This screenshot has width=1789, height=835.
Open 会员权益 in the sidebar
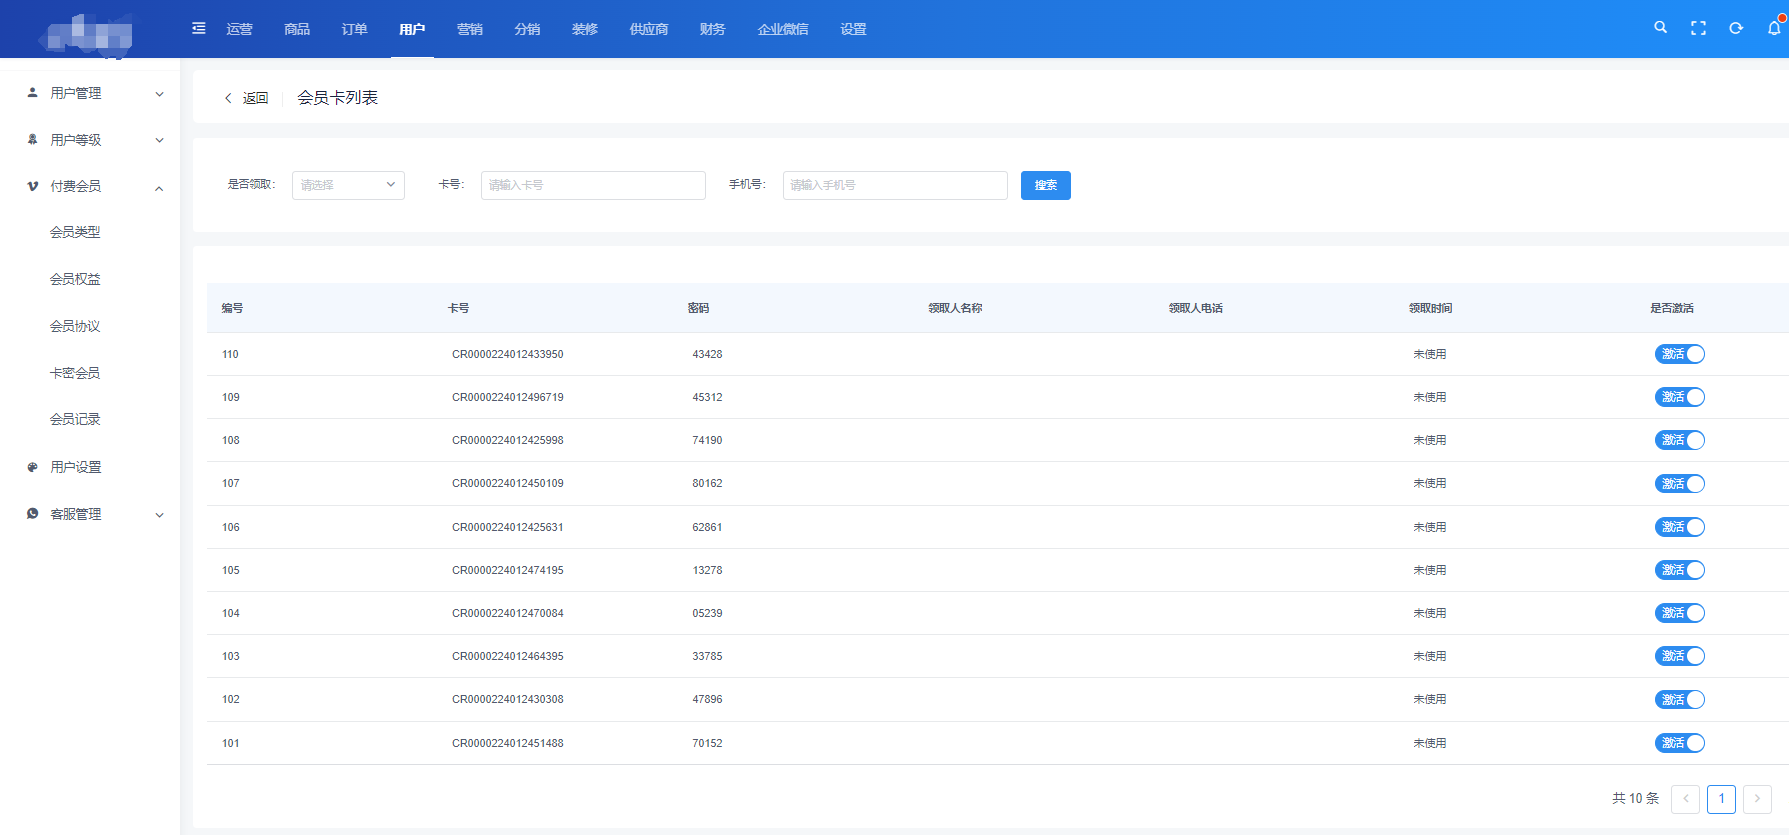75,279
